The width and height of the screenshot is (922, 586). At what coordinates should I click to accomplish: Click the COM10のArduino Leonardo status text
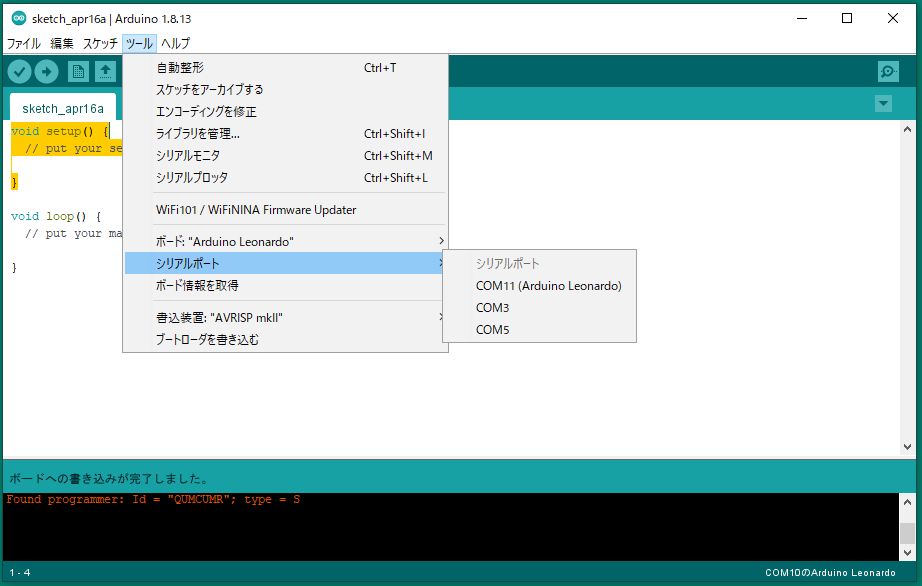[830, 572]
